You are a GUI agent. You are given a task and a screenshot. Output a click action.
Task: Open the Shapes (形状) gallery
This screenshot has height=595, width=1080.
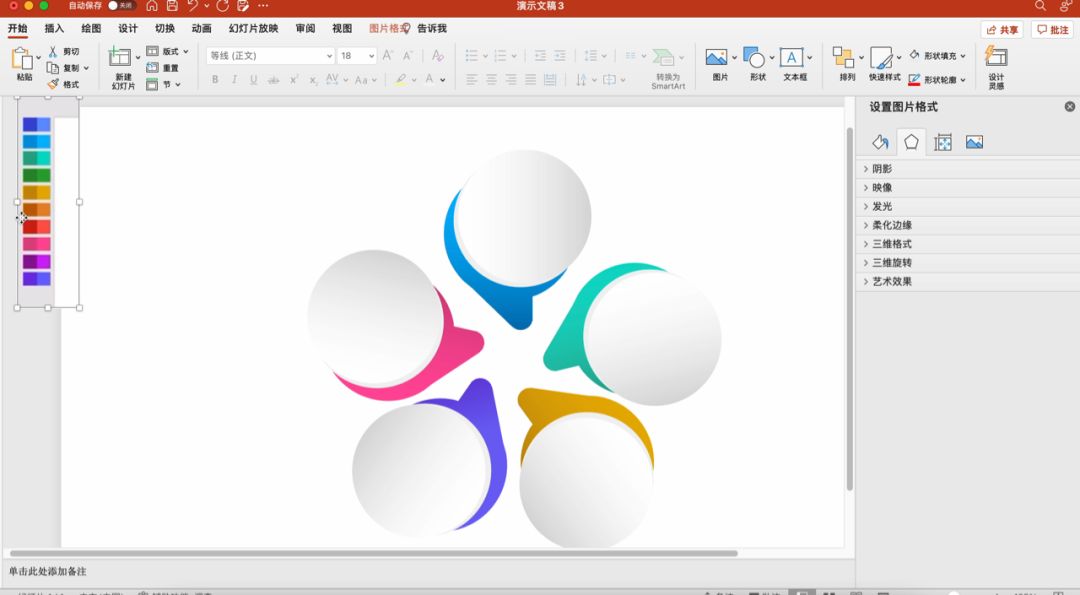(x=754, y=57)
